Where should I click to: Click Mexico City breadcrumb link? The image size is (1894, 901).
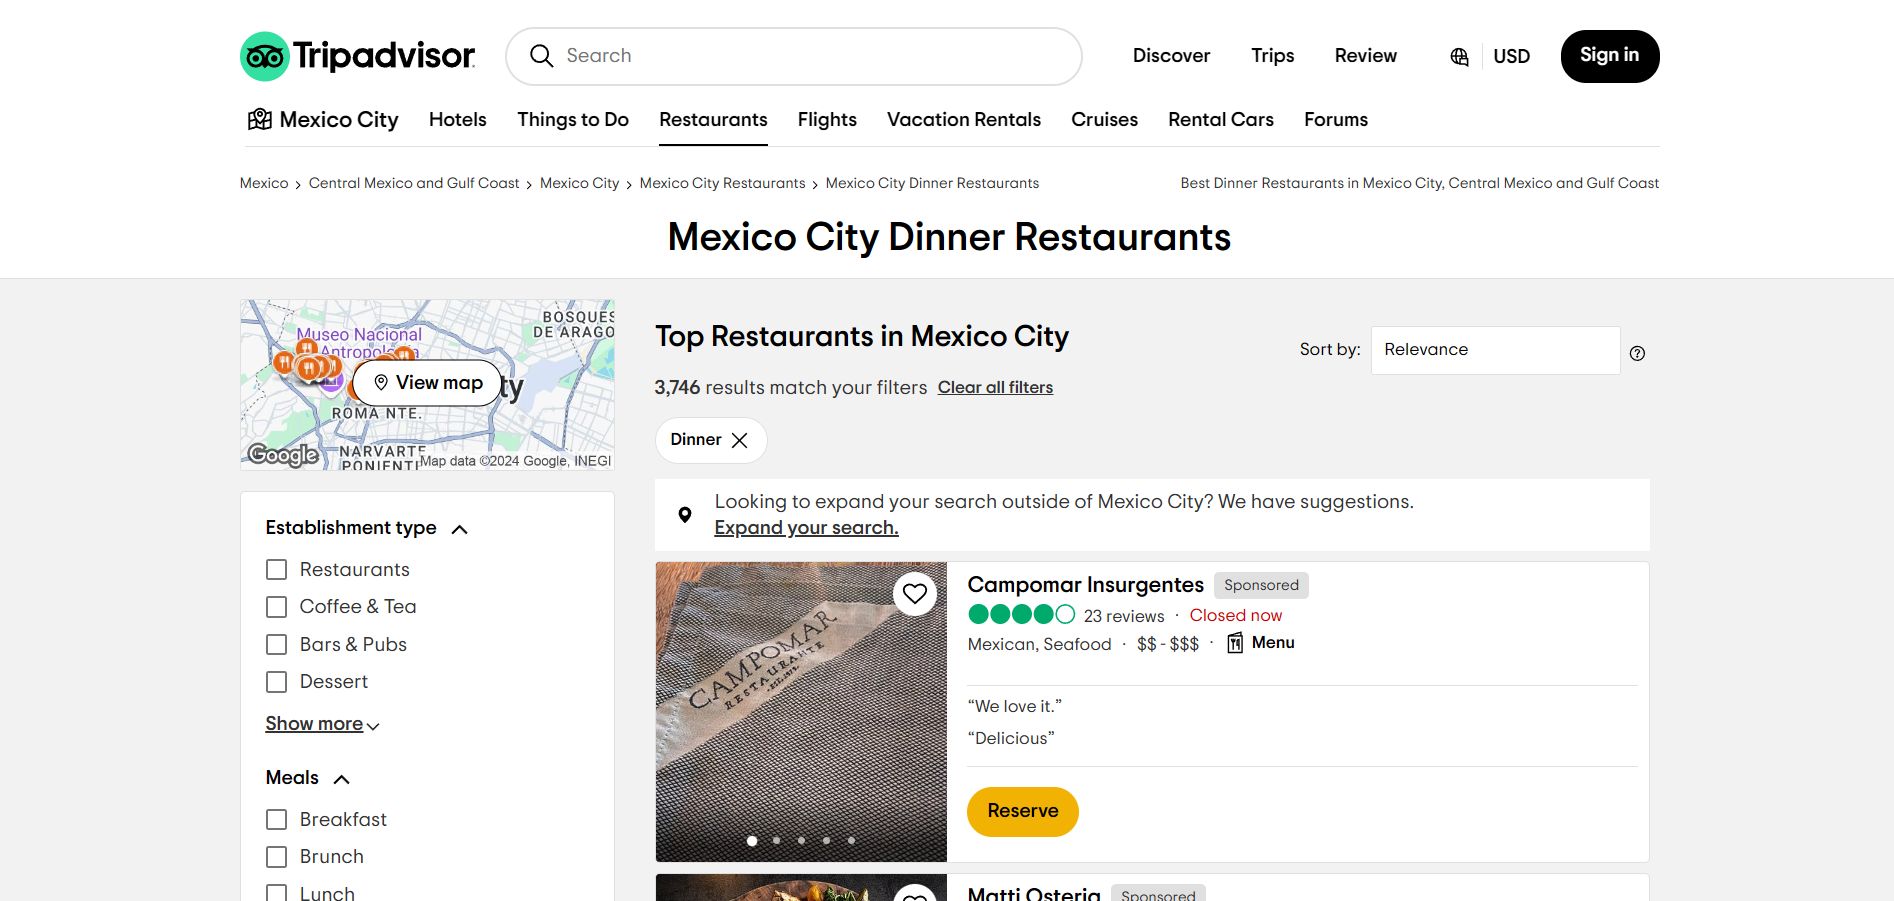[x=580, y=183]
